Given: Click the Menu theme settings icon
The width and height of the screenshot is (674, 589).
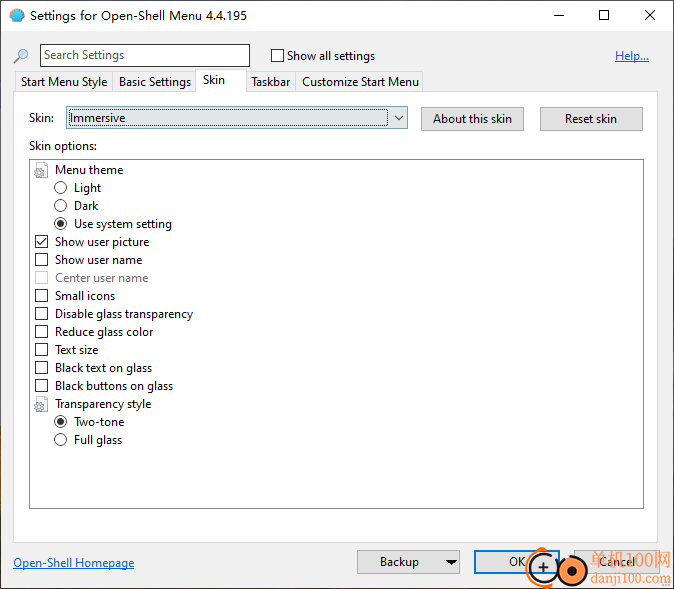Looking at the screenshot, I should [x=41, y=170].
